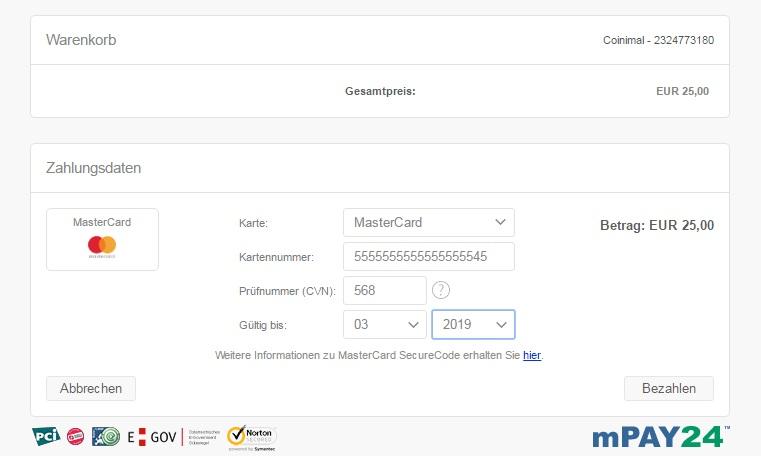Click the red round security seal

pos(76,436)
